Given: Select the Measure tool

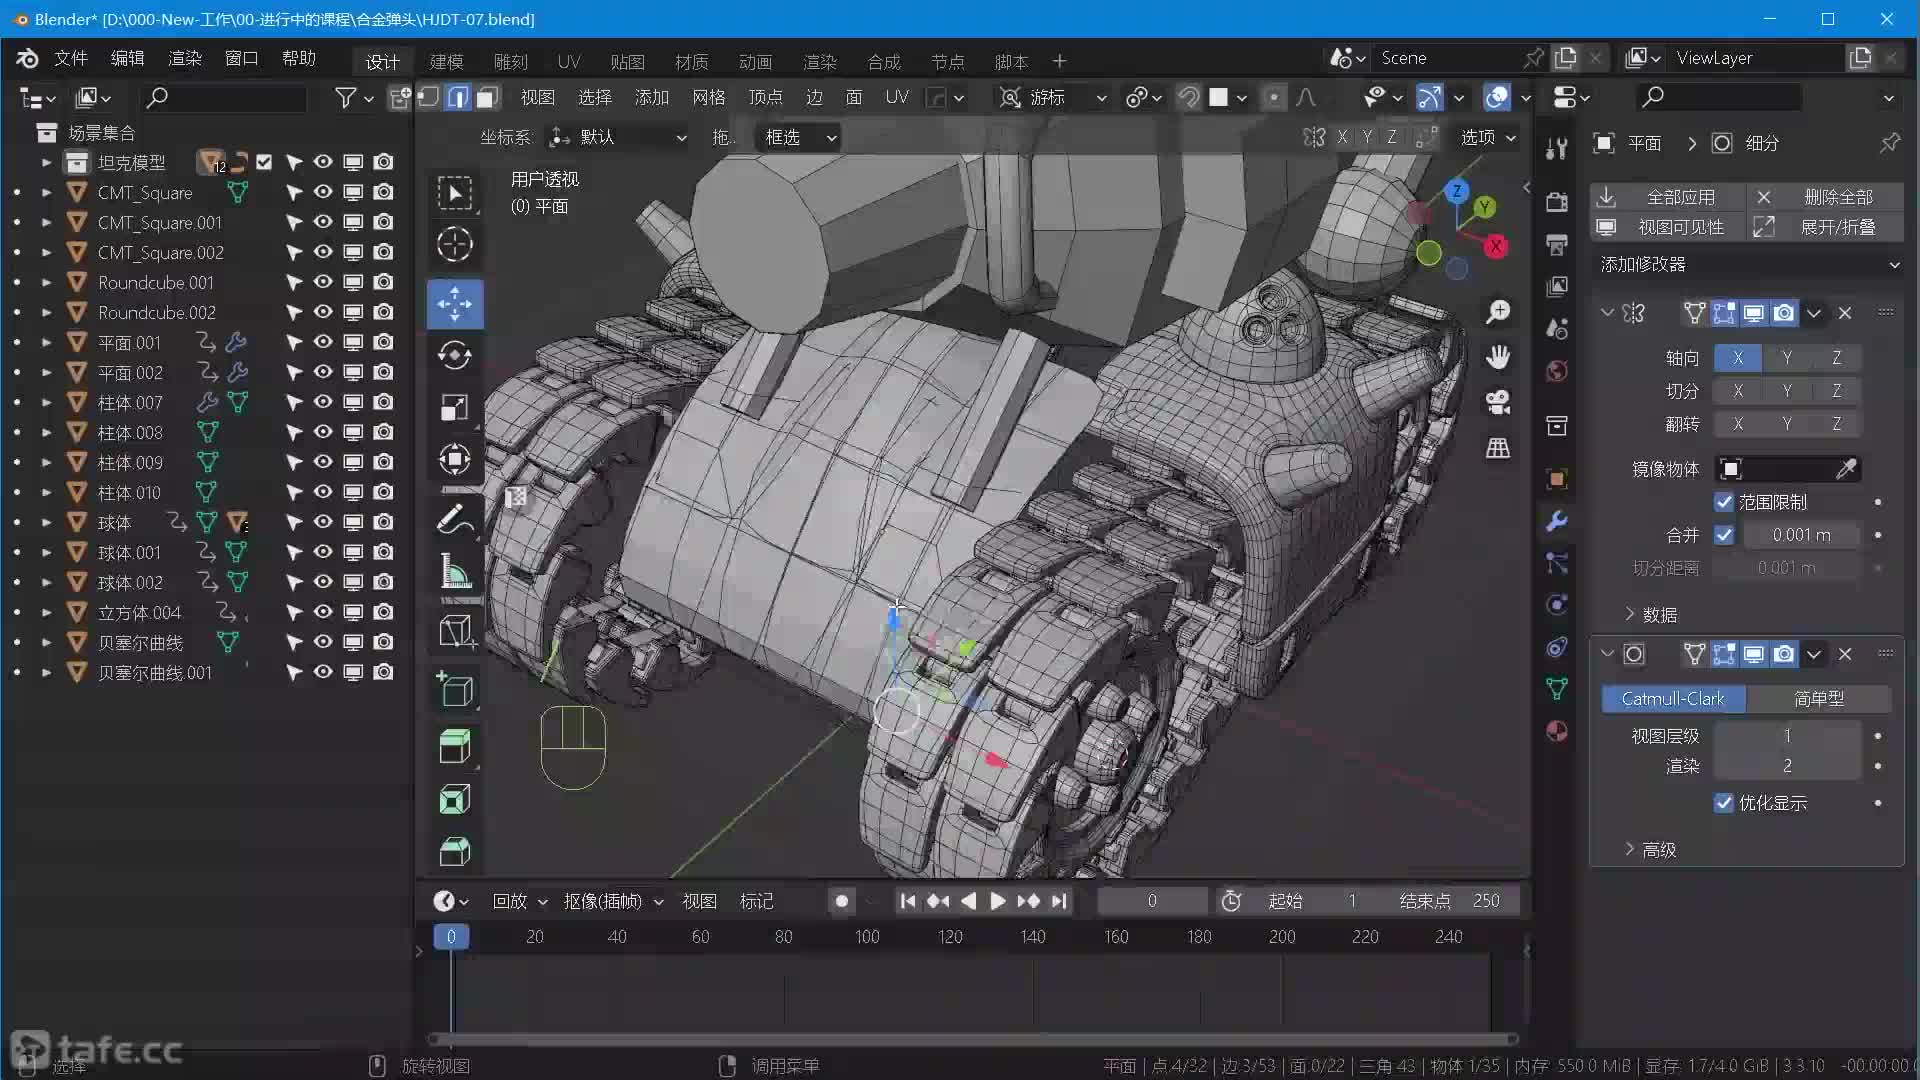Looking at the screenshot, I should click(x=455, y=573).
